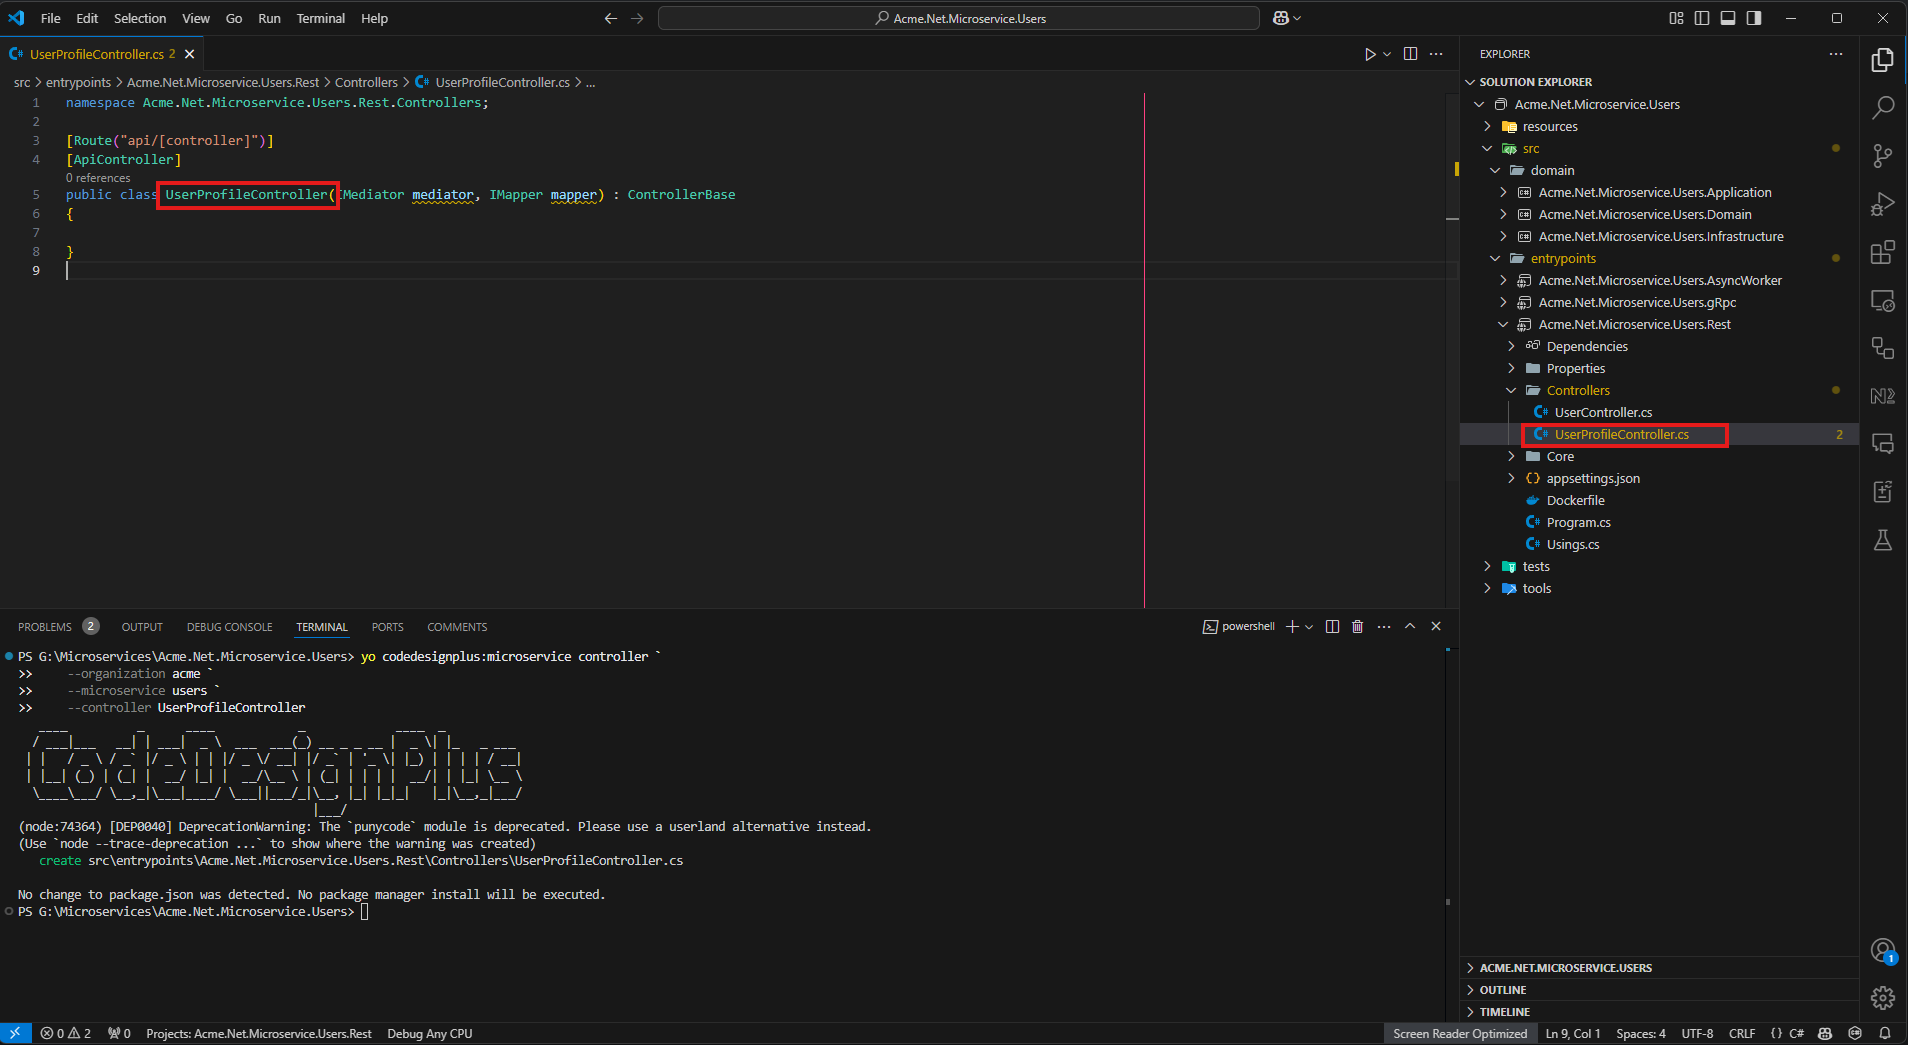
Task: Click errors and warnings count in status bar
Action: (66, 1033)
